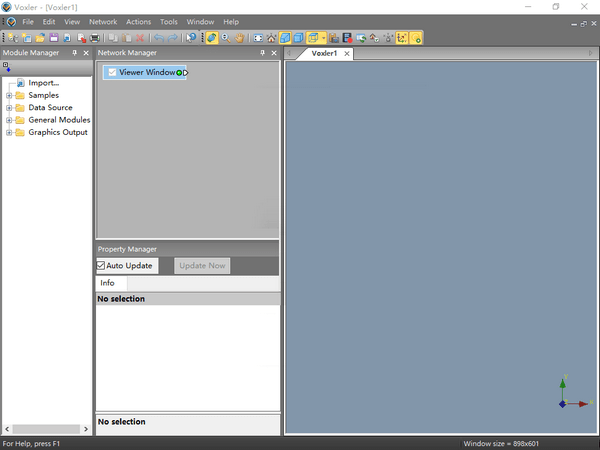600x450 pixels.
Task: Toggle the solid cube projection icon
Action: pos(285,38)
